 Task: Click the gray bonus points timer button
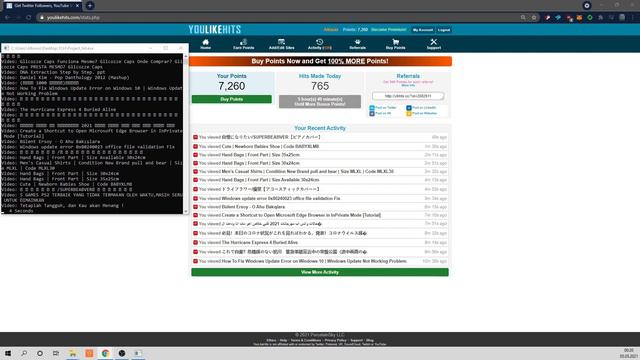tap(320, 102)
